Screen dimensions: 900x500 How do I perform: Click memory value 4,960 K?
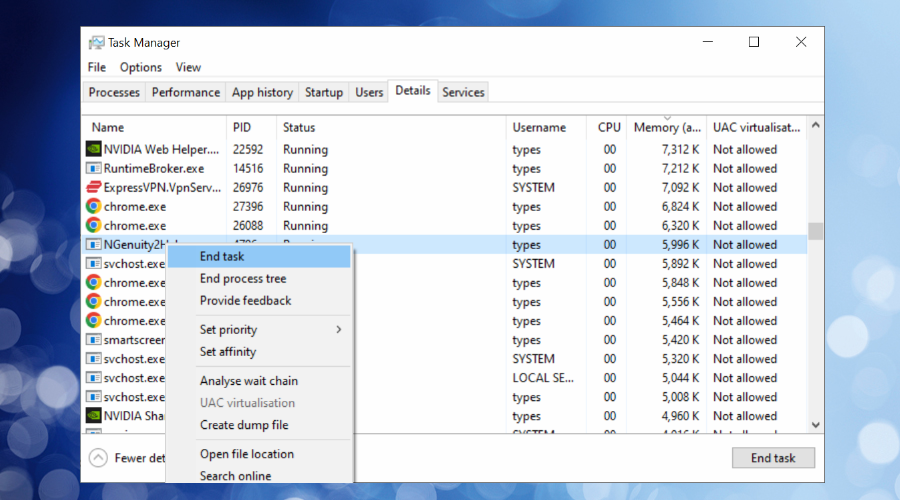680,416
